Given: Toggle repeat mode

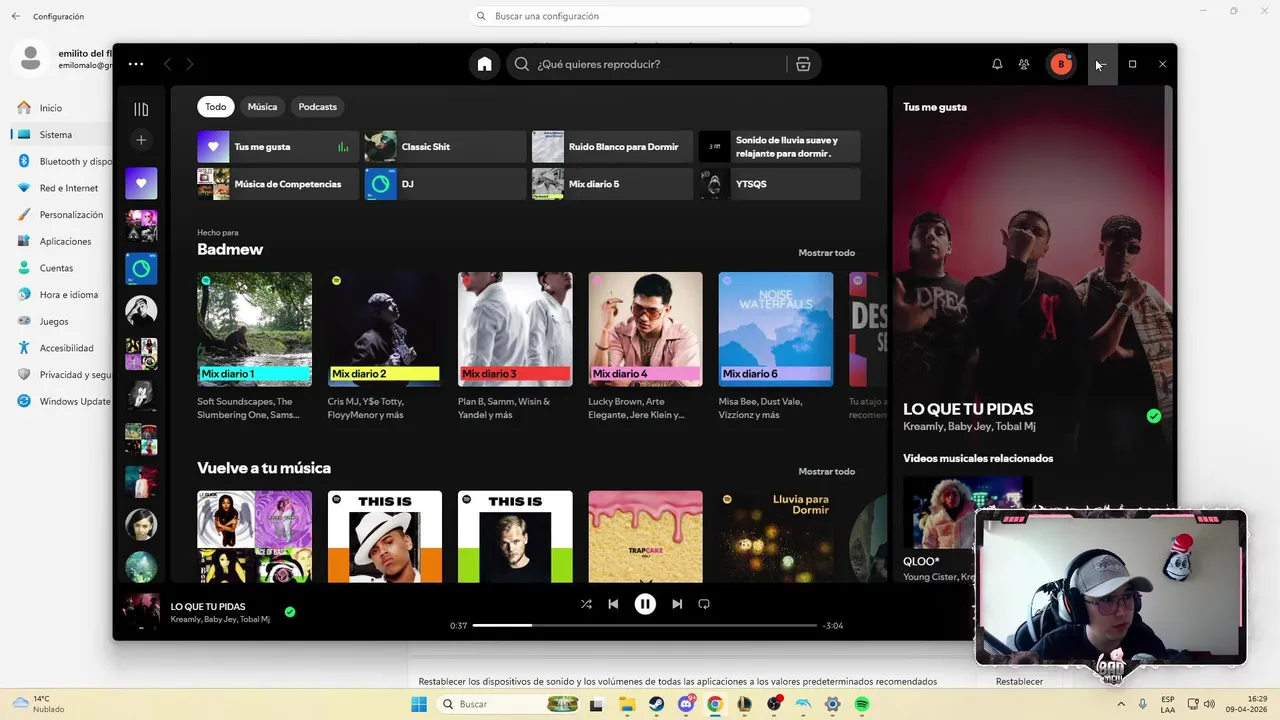Looking at the screenshot, I should pos(704,604).
